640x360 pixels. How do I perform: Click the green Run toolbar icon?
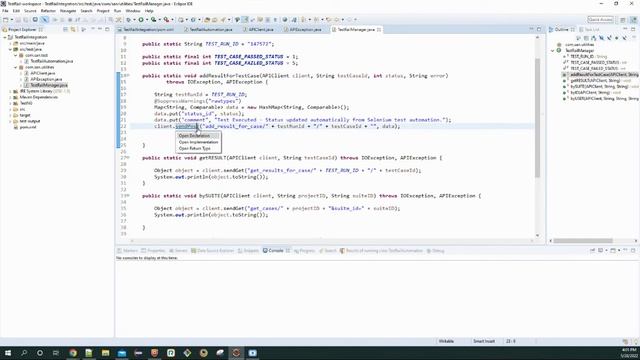pos(141,20)
